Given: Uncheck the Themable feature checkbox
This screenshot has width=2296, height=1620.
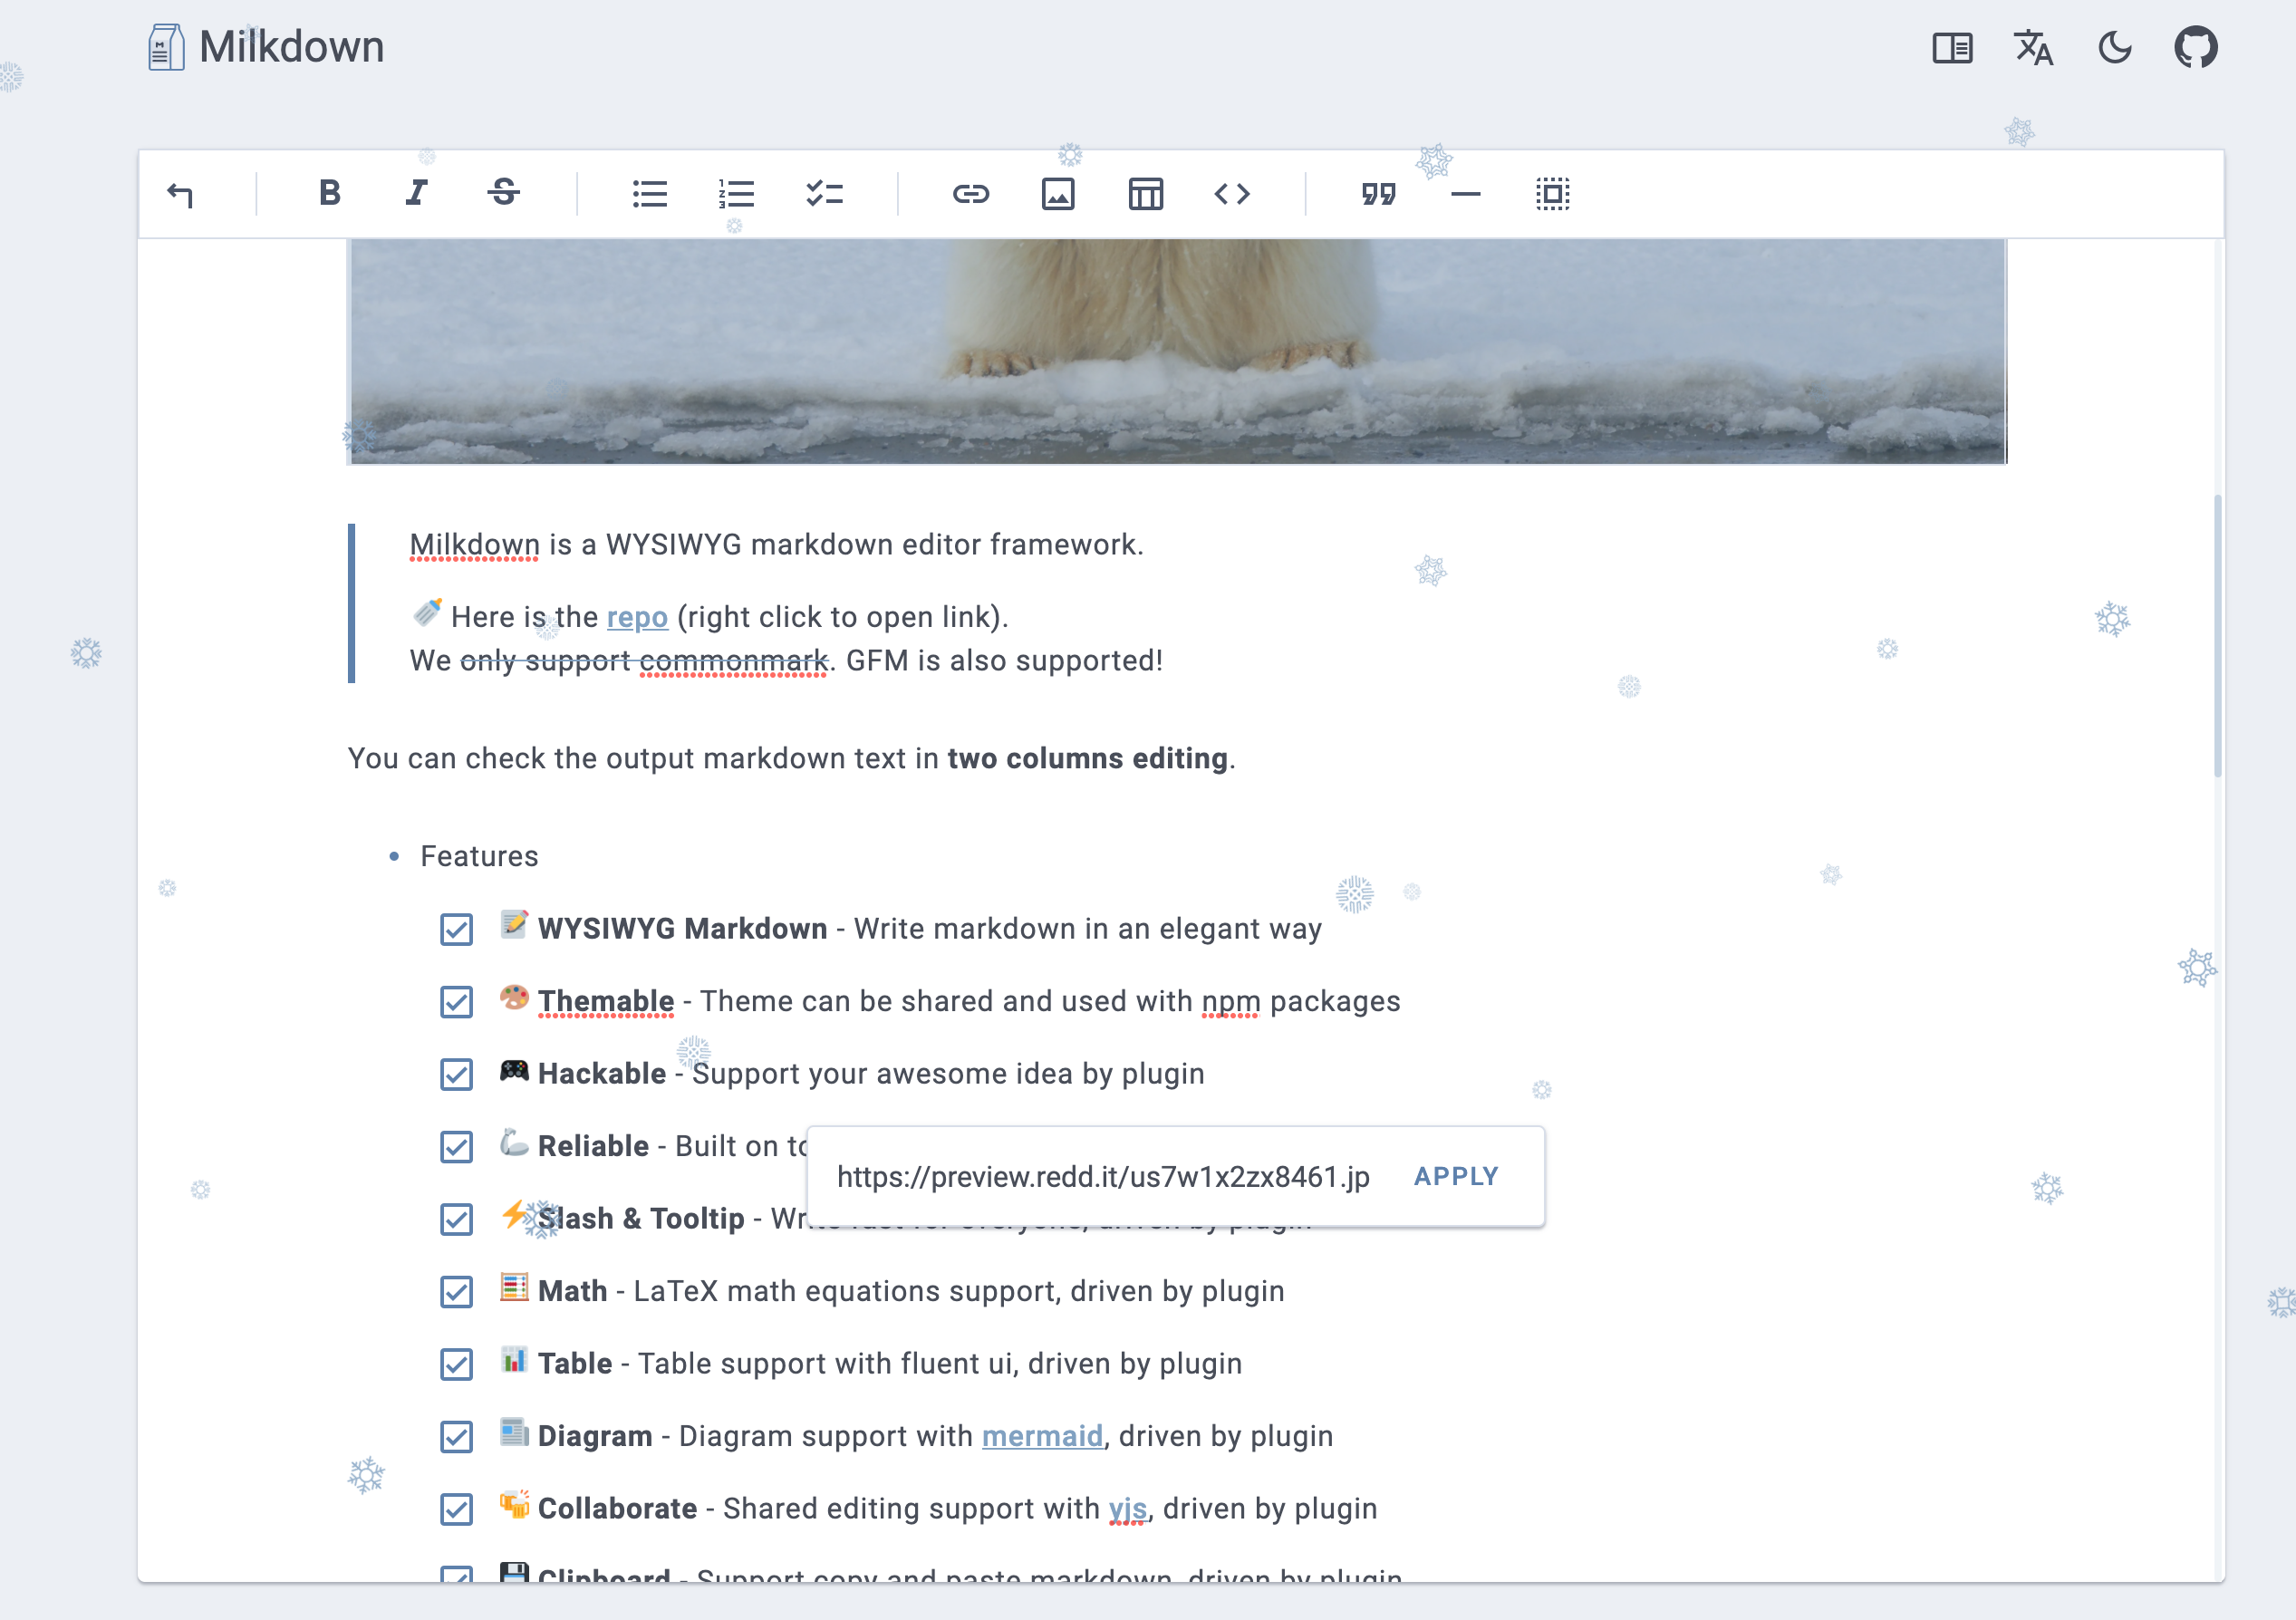Looking at the screenshot, I should coord(456,1002).
